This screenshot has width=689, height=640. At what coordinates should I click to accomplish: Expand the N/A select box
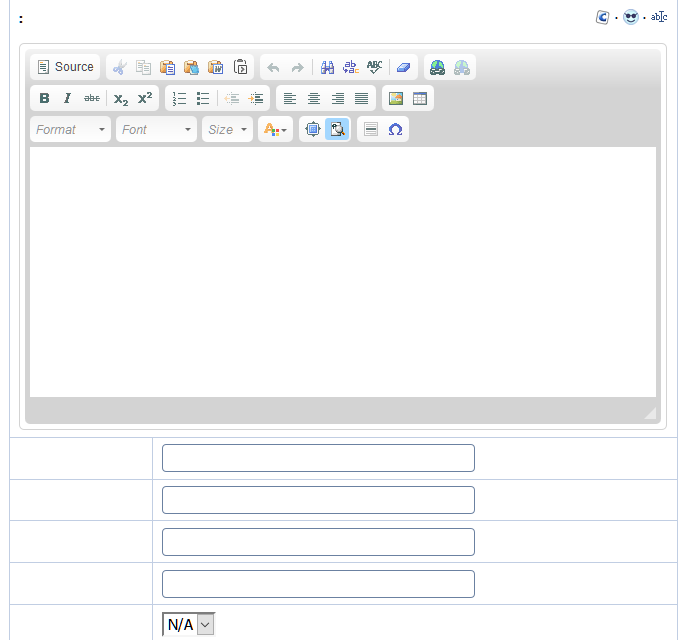click(189, 624)
